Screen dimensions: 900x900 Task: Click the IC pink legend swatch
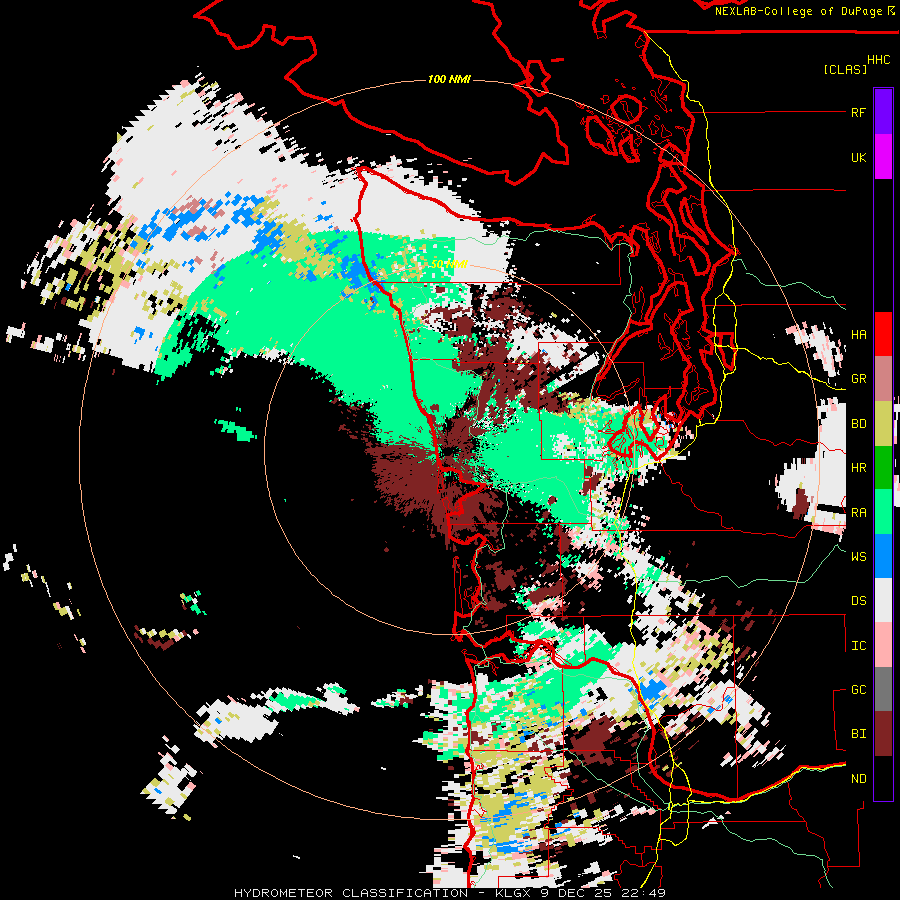(883, 645)
